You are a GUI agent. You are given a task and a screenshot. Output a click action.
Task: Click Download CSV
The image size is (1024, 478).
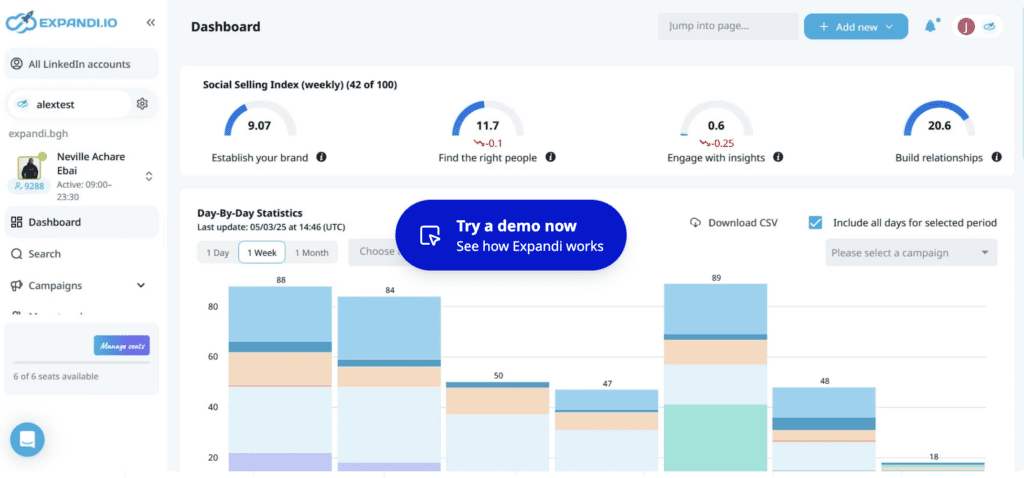click(734, 222)
